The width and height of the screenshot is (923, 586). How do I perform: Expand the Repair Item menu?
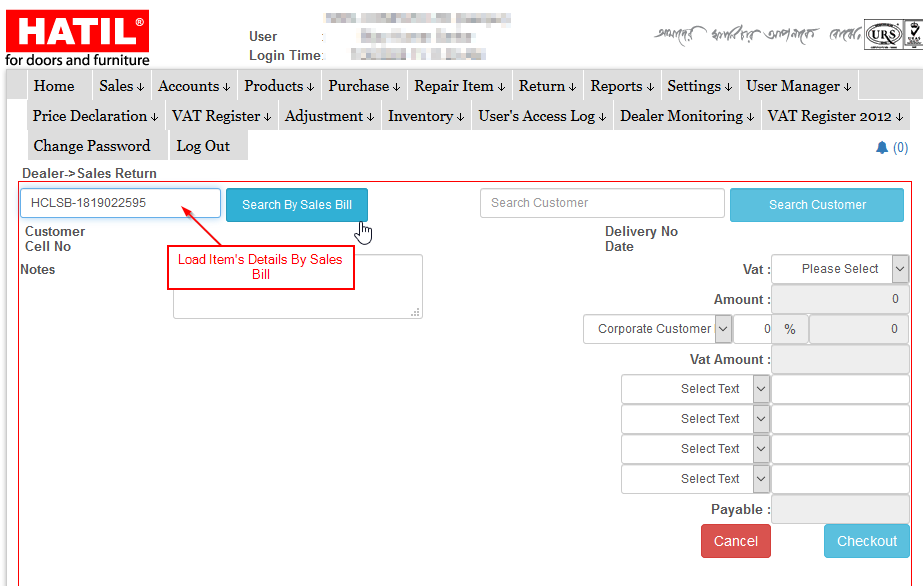click(459, 86)
